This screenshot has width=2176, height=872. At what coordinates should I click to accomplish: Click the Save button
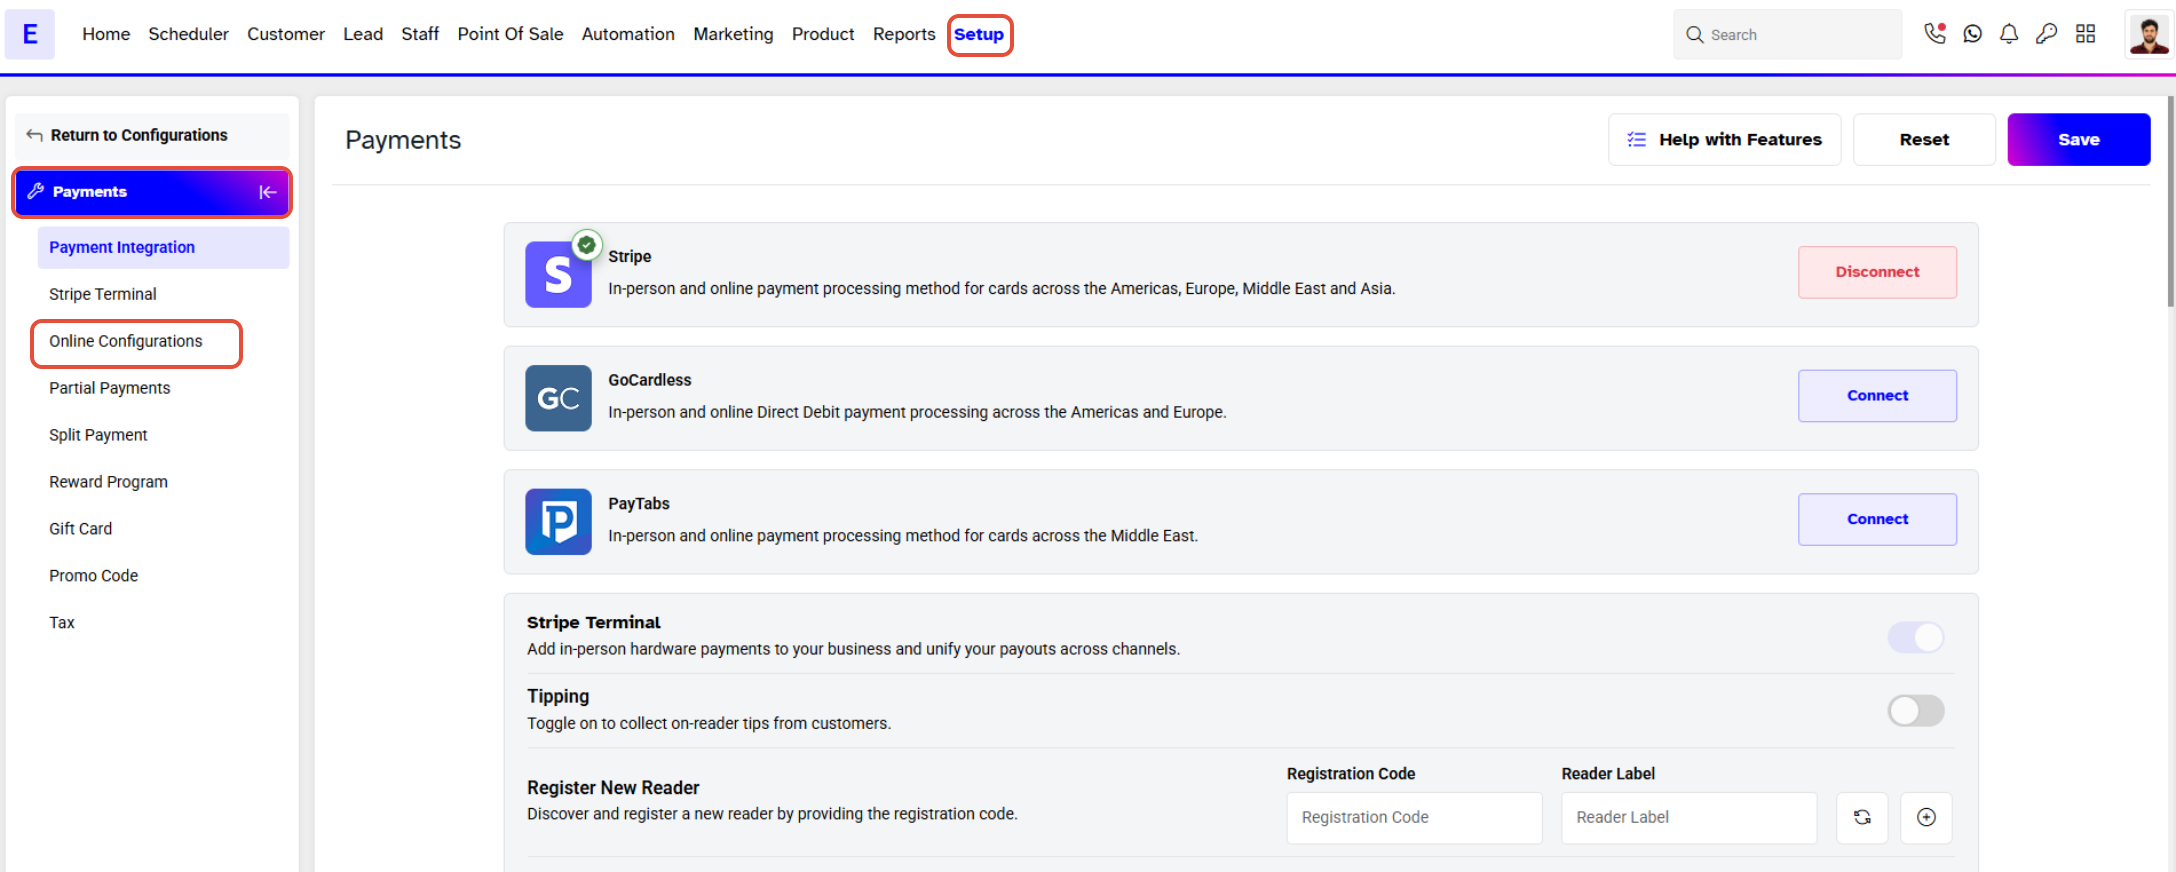click(2078, 139)
